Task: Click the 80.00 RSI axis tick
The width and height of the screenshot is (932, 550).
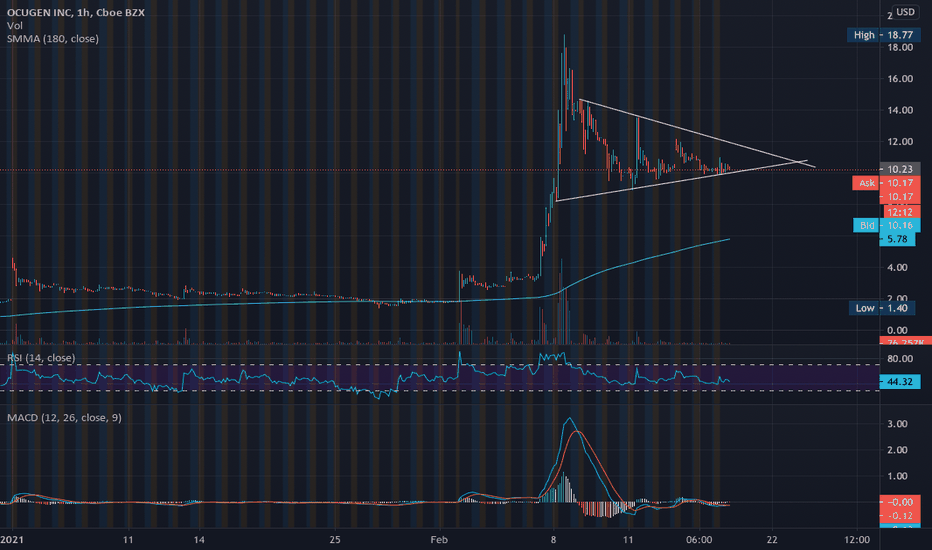Action: pyautogui.click(x=900, y=359)
